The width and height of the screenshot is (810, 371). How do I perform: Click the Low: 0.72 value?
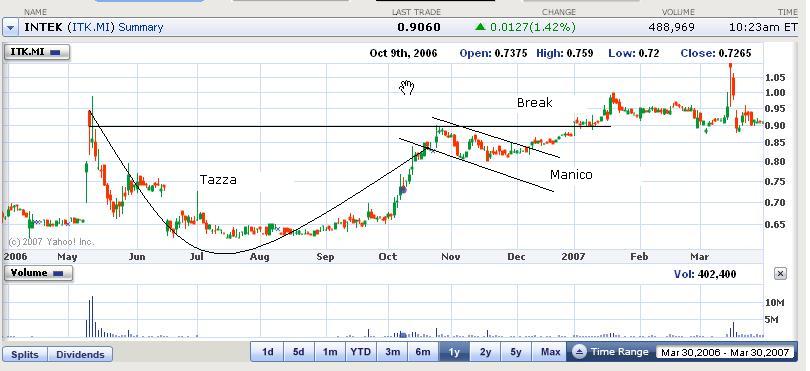pyautogui.click(x=634, y=53)
